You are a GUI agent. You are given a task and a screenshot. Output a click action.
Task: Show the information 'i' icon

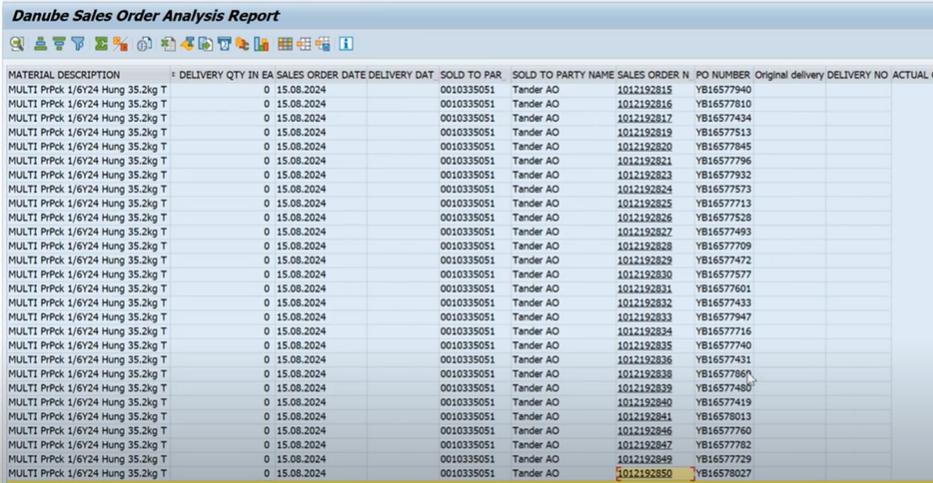tap(346, 43)
